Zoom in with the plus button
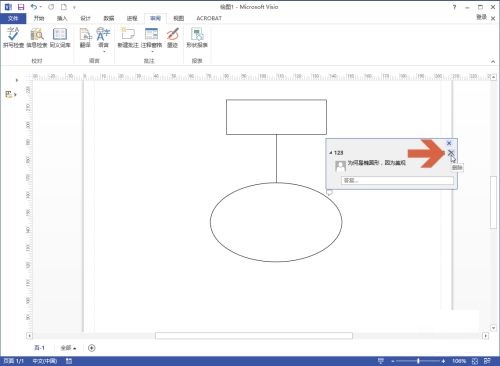 click(443, 361)
